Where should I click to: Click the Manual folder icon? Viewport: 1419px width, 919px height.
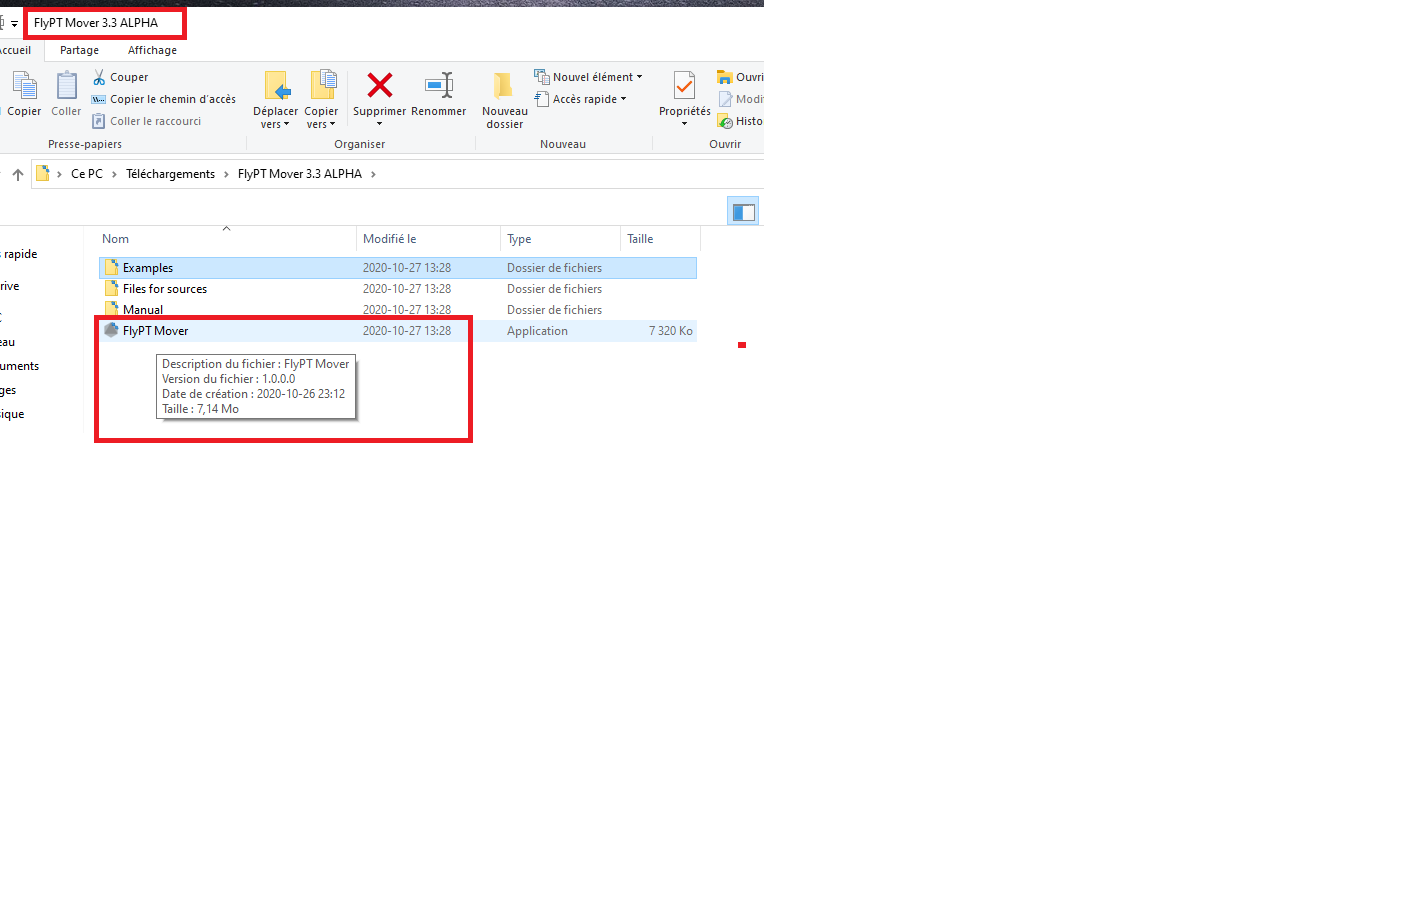click(x=112, y=309)
